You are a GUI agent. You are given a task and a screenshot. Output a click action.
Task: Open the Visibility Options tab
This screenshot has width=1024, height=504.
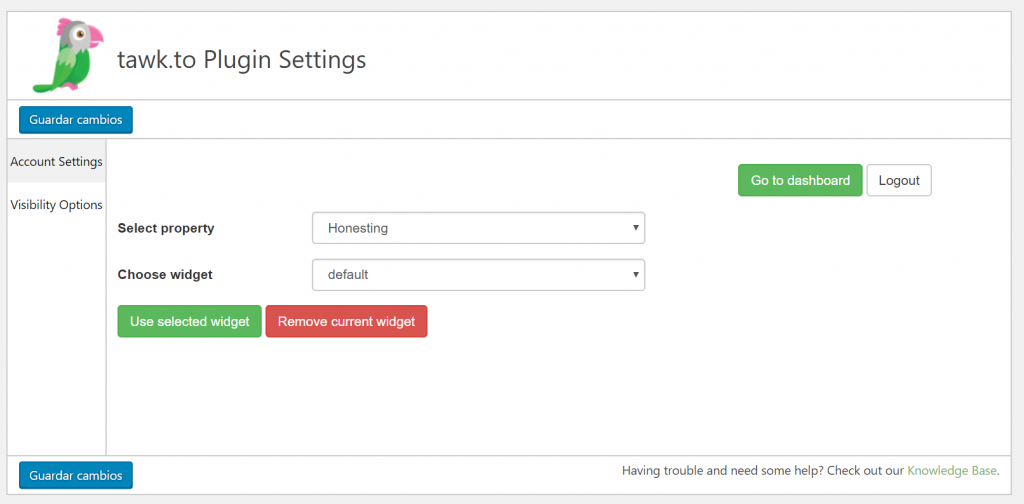(x=56, y=205)
